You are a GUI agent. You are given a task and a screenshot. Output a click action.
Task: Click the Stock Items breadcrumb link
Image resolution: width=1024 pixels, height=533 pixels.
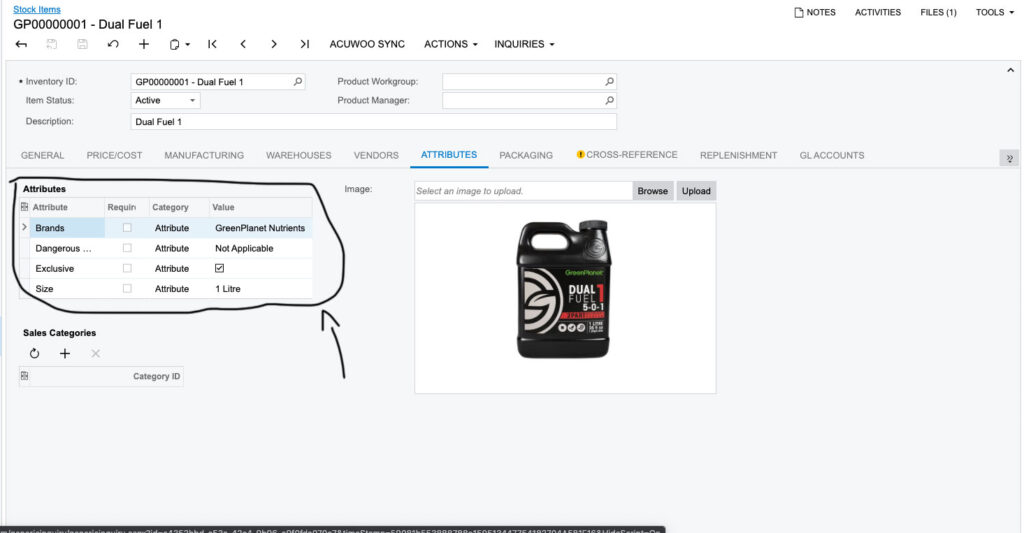click(37, 9)
